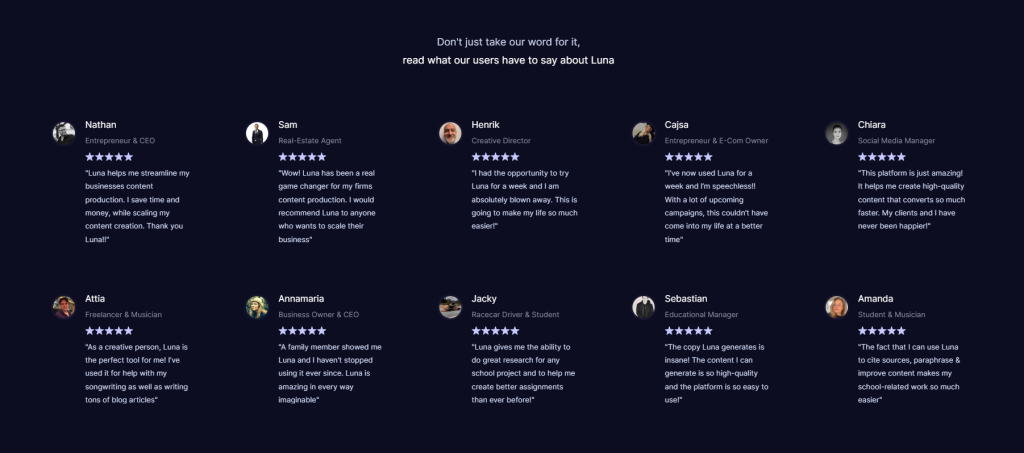This screenshot has width=1024, height=453.
Task: Select Annamaria's profile photo
Action: click(x=257, y=307)
